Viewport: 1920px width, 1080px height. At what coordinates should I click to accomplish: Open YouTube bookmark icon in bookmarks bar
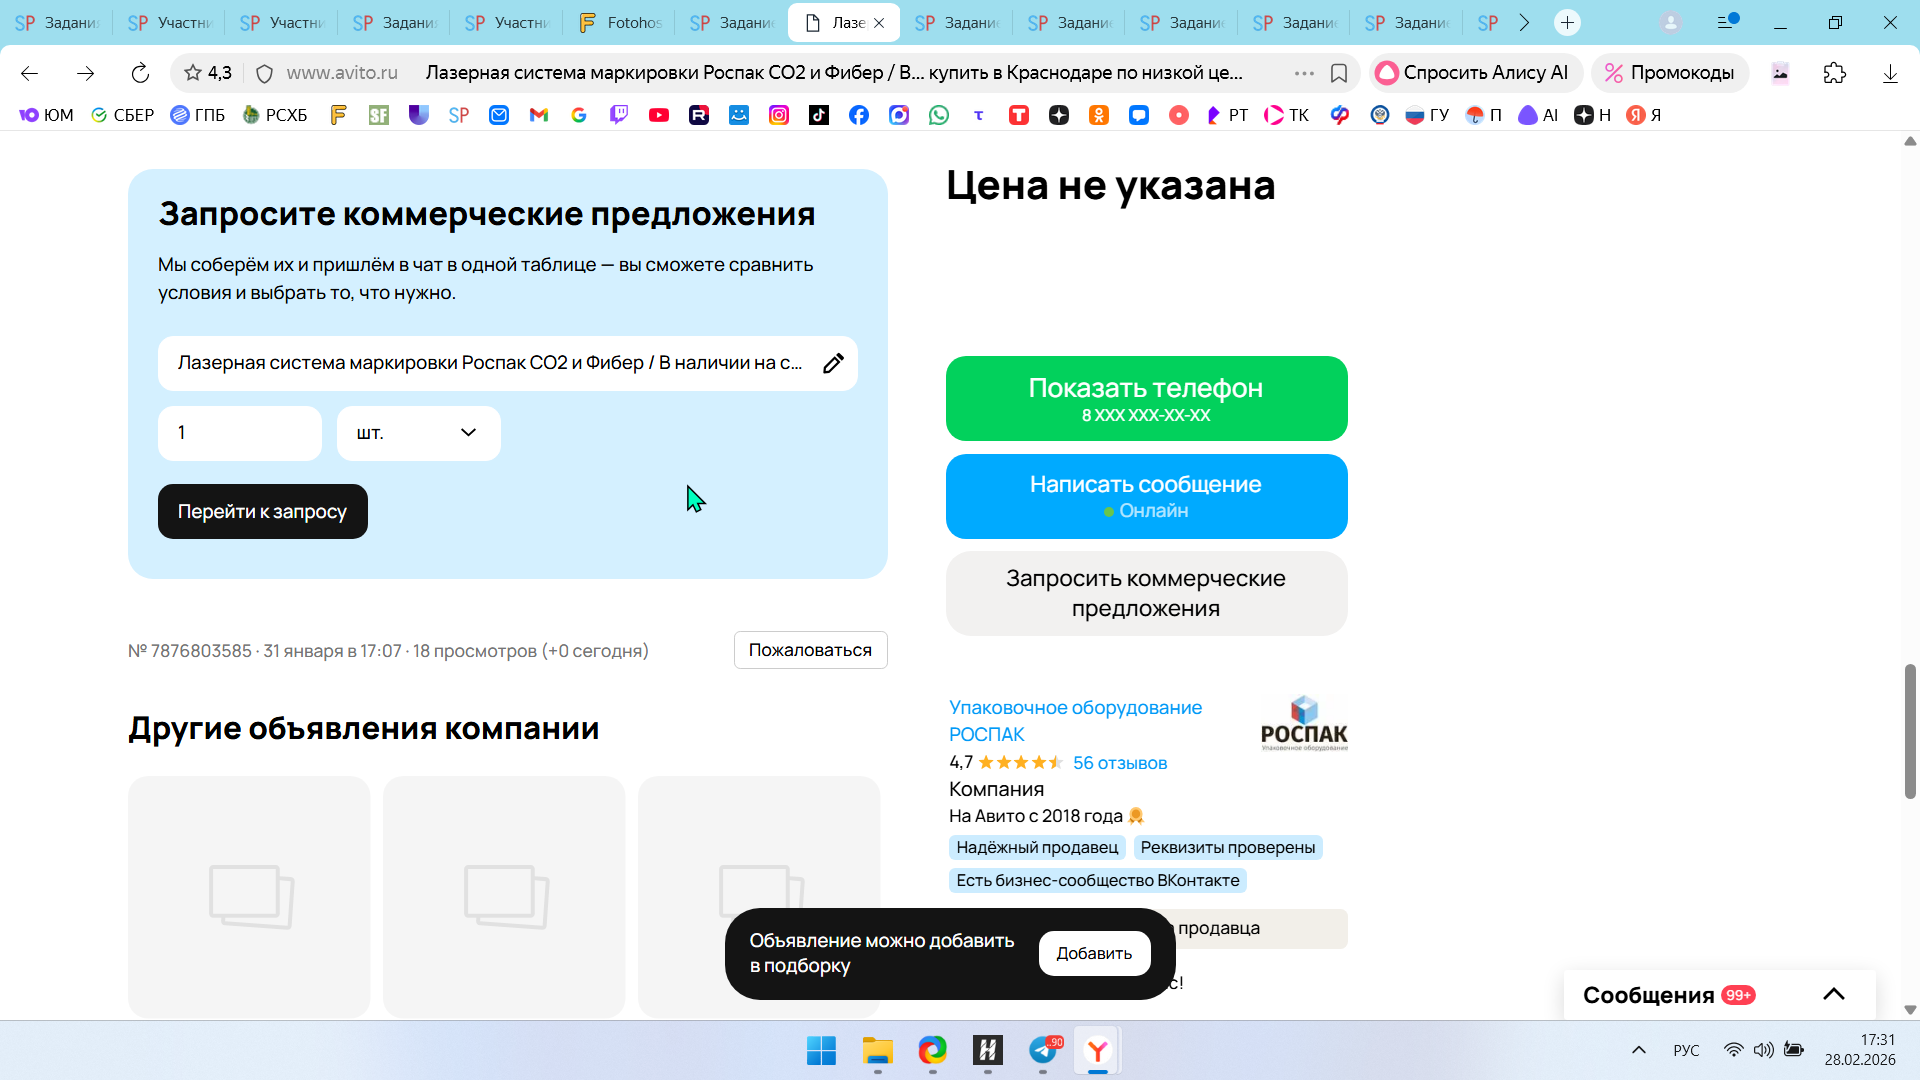point(659,115)
